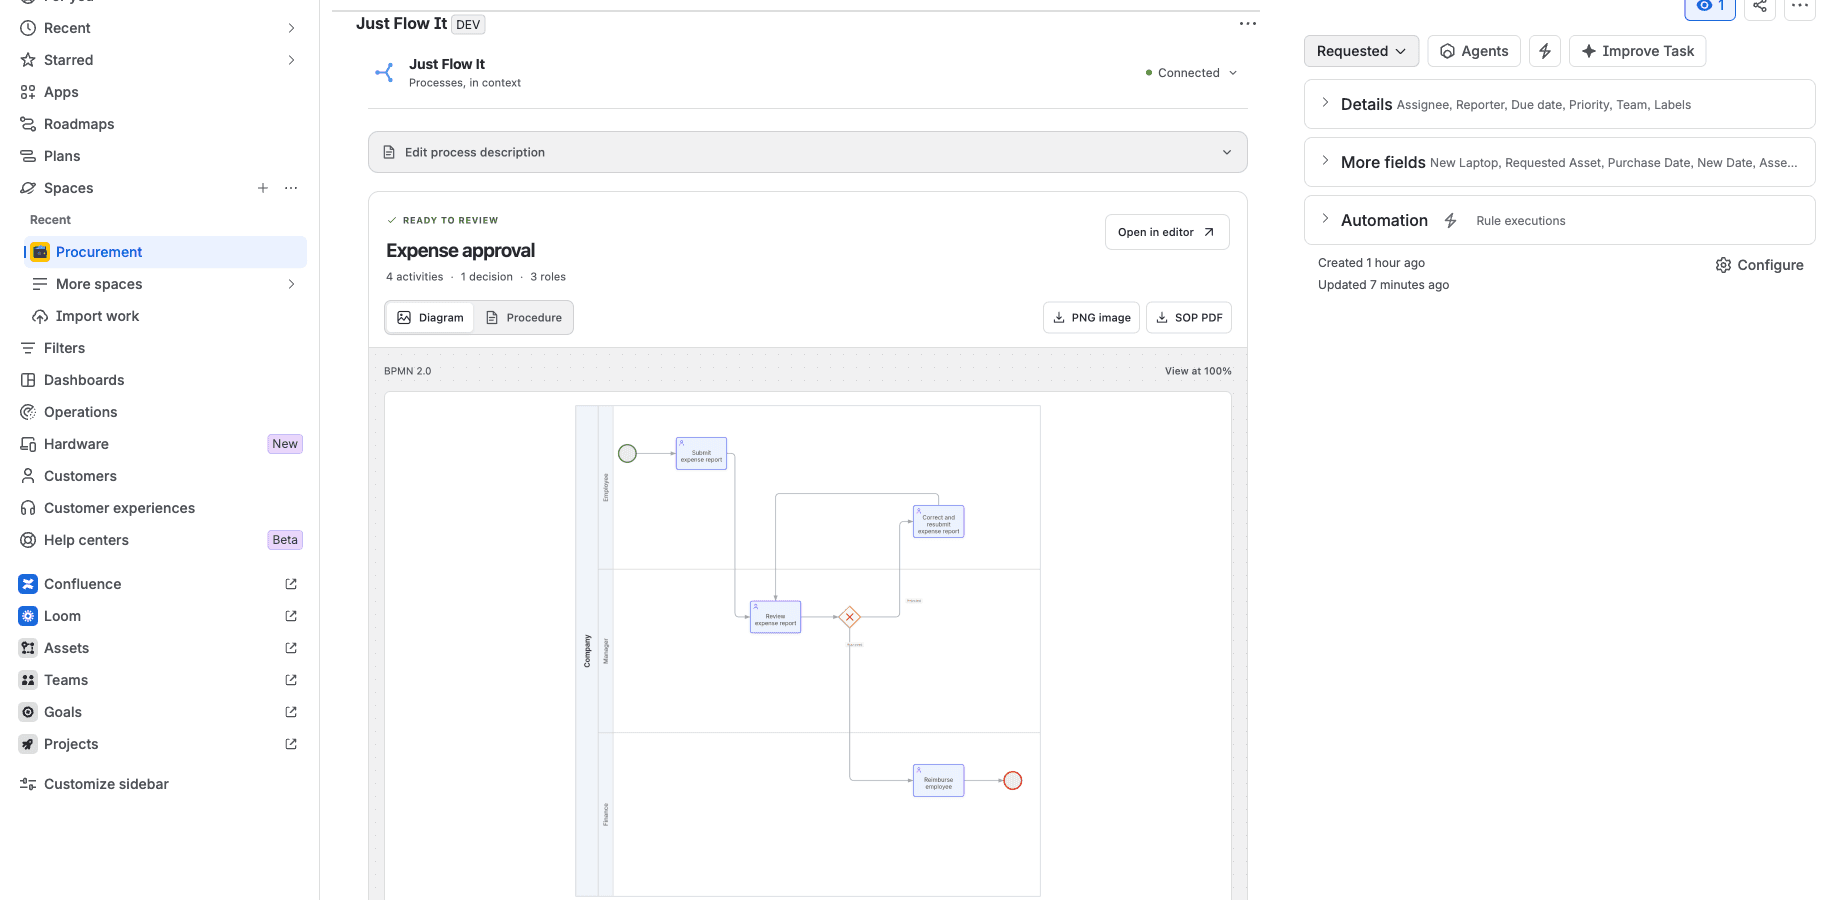Click the Loom app icon
1840x900 pixels.
tap(28, 616)
